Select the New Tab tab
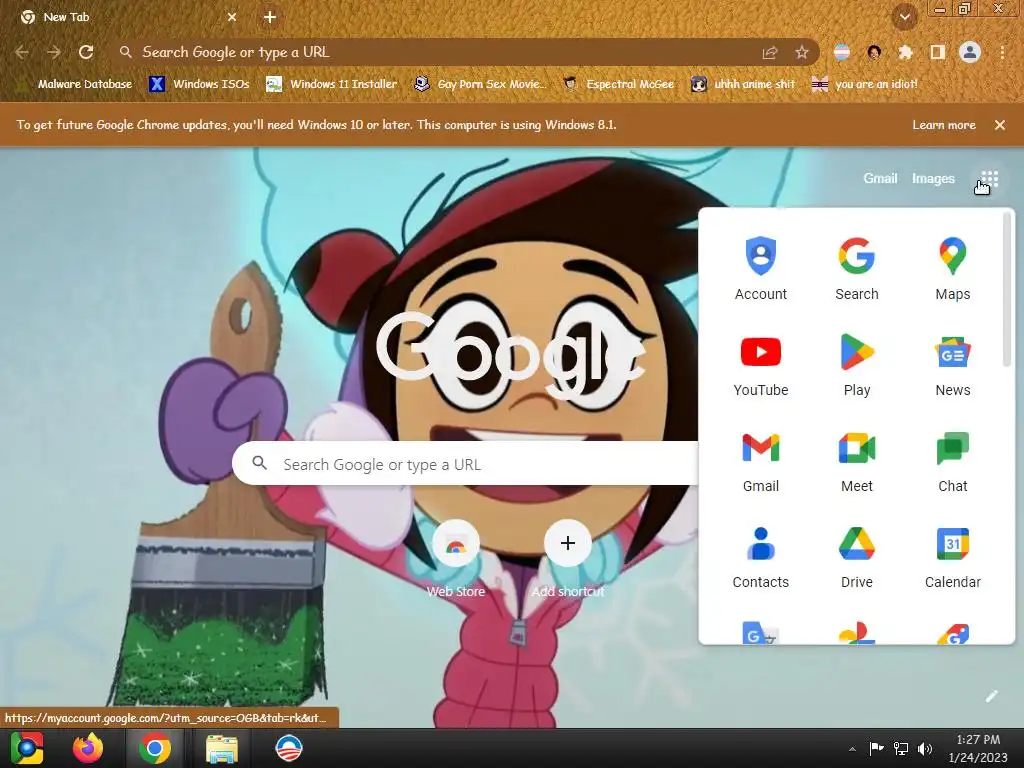The height and width of the screenshot is (768, 1024). click(x=127, y=17)
